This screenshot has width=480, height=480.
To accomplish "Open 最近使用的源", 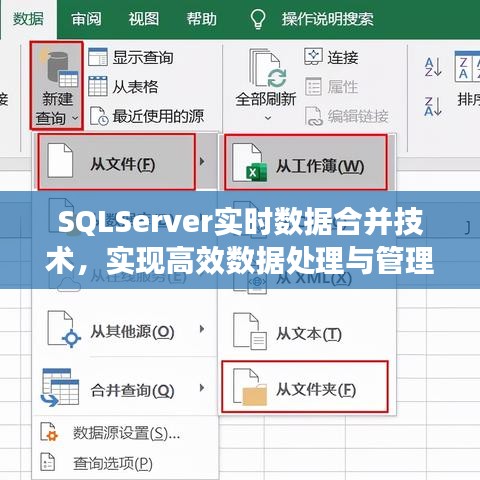I will pyautogui.click(x=158, y=116).
